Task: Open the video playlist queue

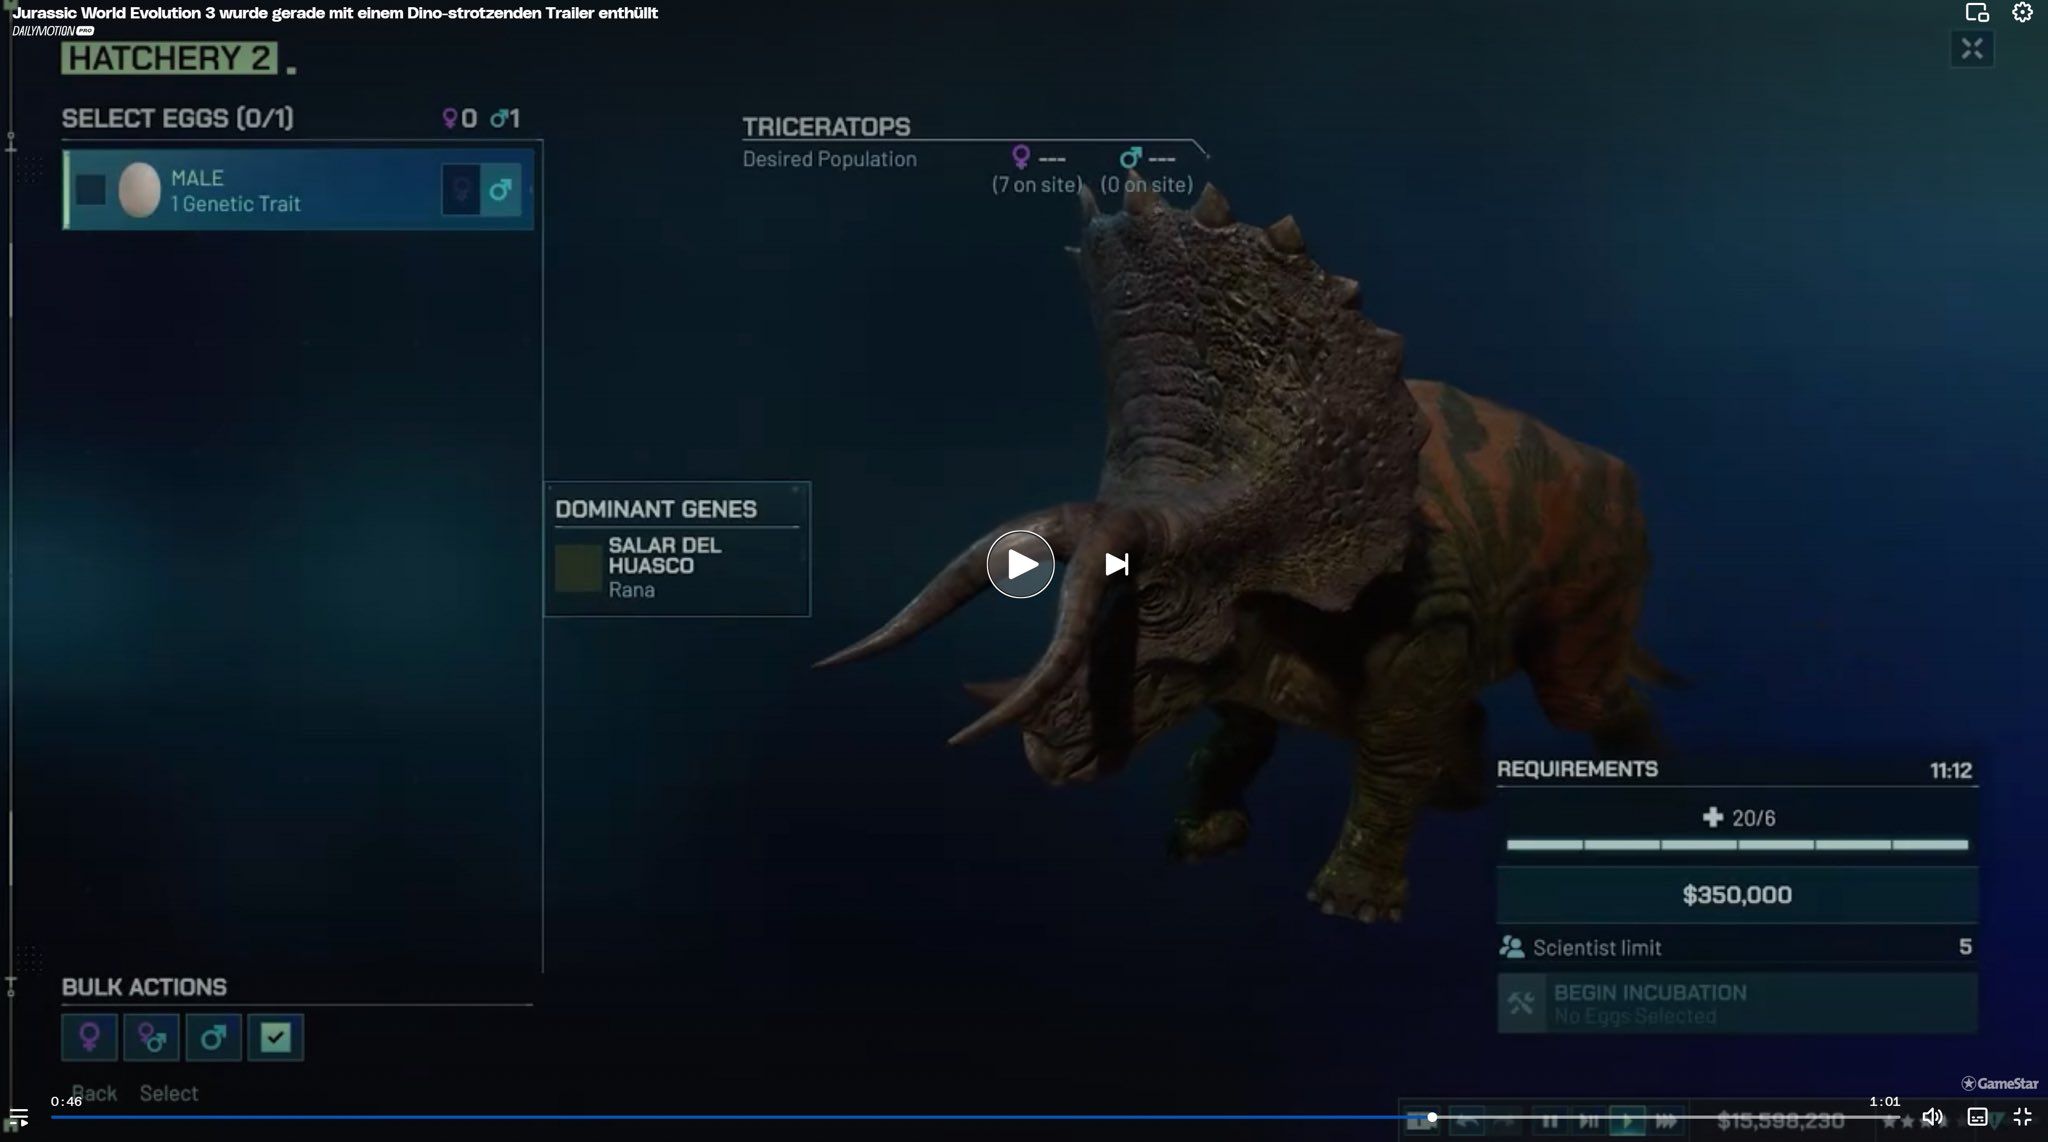Action: [x=18, y=1117]
